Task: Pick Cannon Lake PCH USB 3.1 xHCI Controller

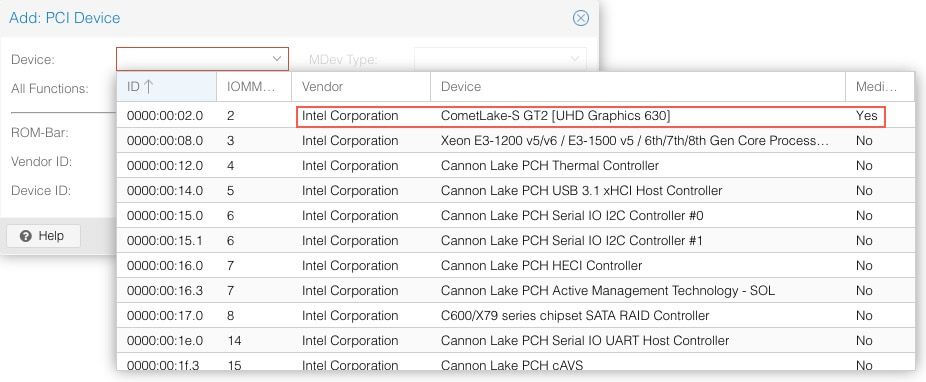Action: click(515, 191)
